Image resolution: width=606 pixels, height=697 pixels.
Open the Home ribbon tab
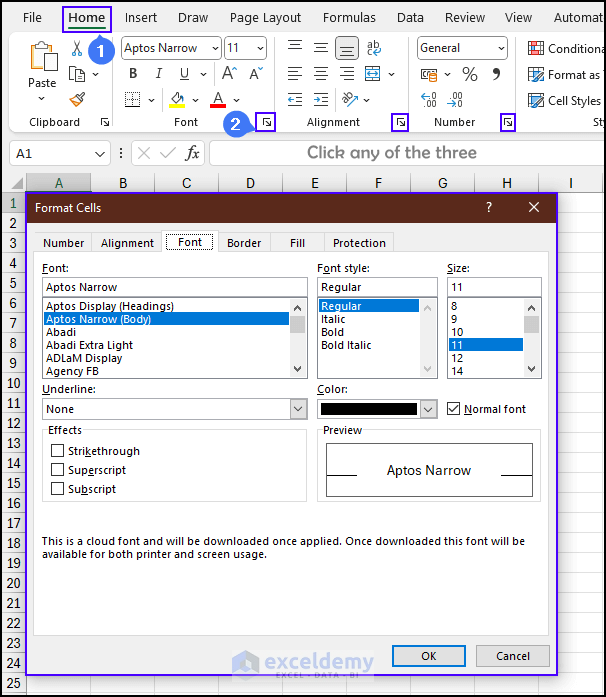click(87, 18)
